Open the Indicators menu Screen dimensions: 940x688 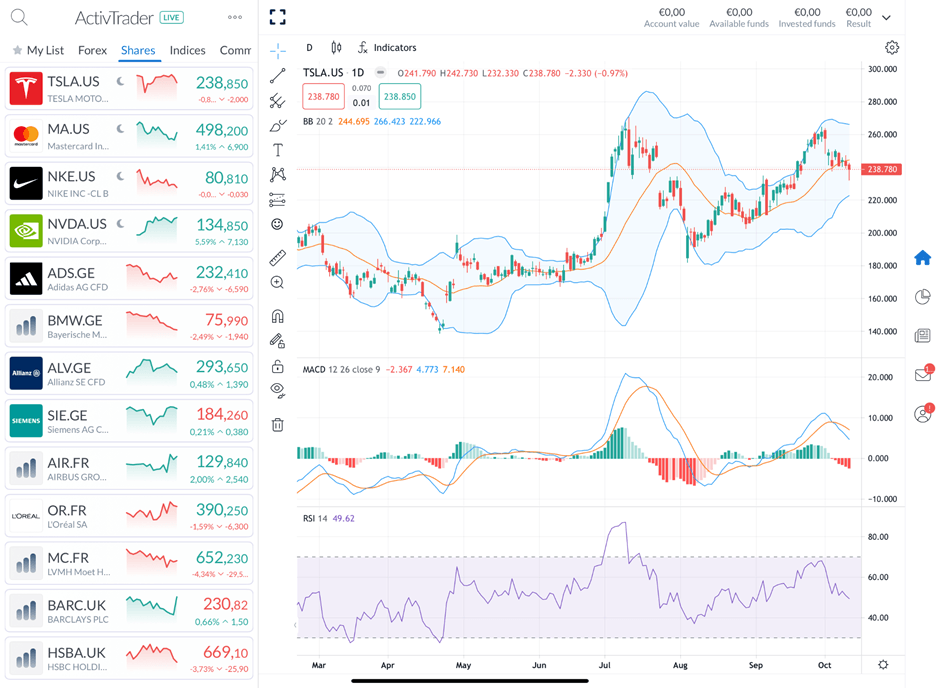click(387, 47)
